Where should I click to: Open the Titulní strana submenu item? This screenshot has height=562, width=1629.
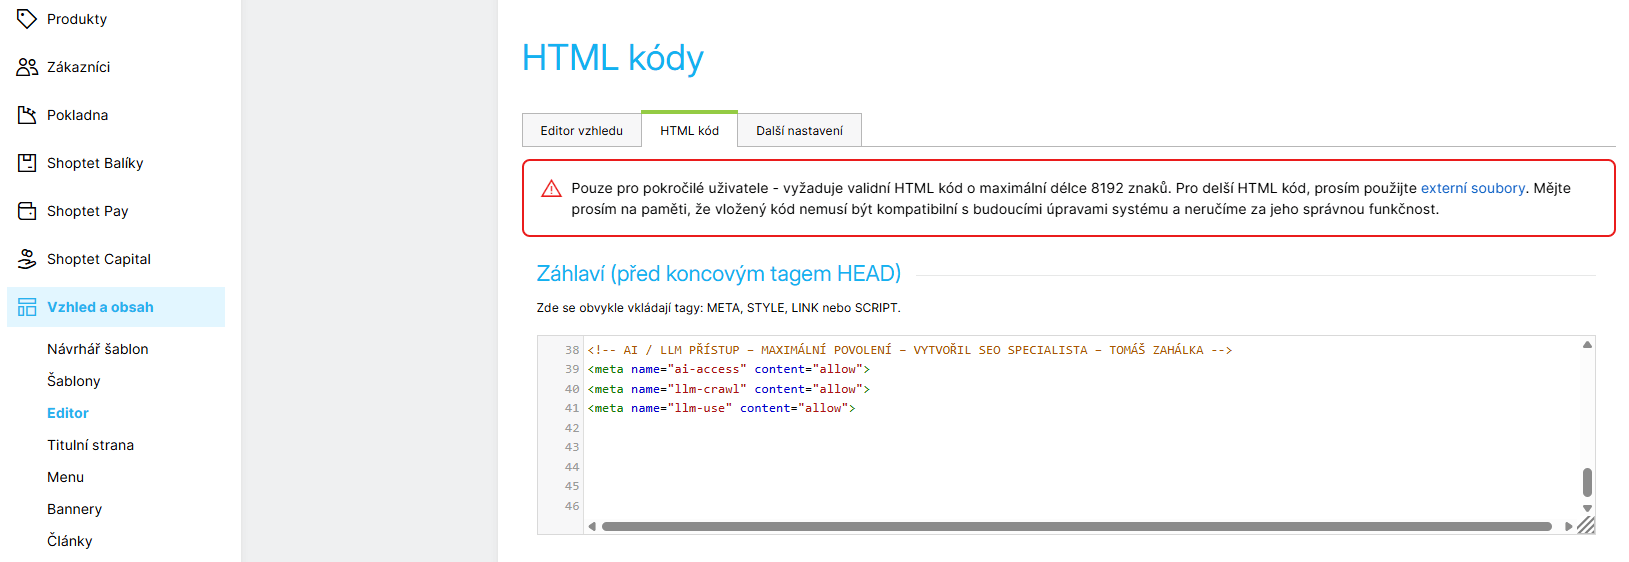point(90,445)
